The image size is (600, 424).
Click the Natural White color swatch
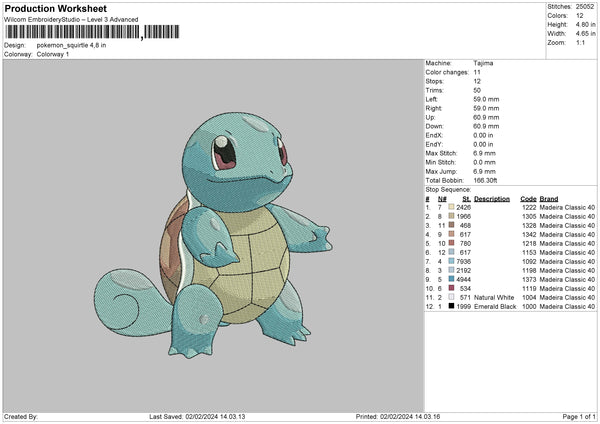tap(452, 297)
